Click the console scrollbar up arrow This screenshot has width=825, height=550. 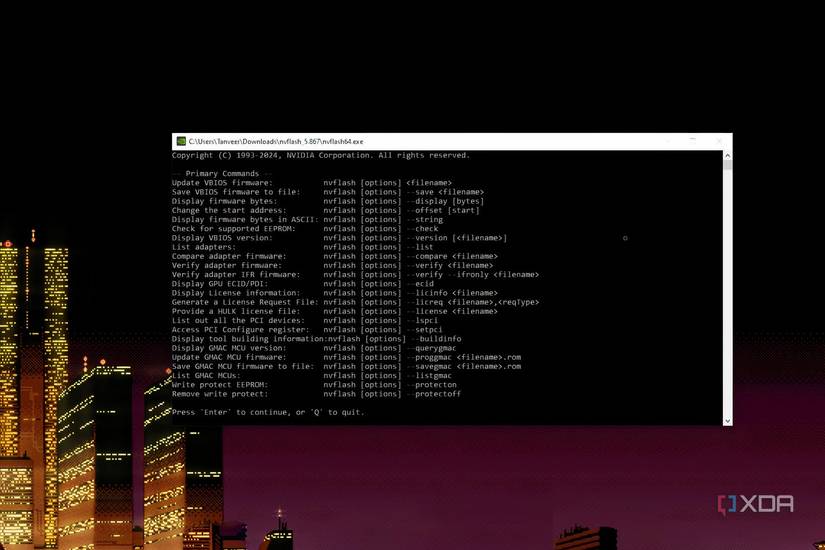coord(727,156)
